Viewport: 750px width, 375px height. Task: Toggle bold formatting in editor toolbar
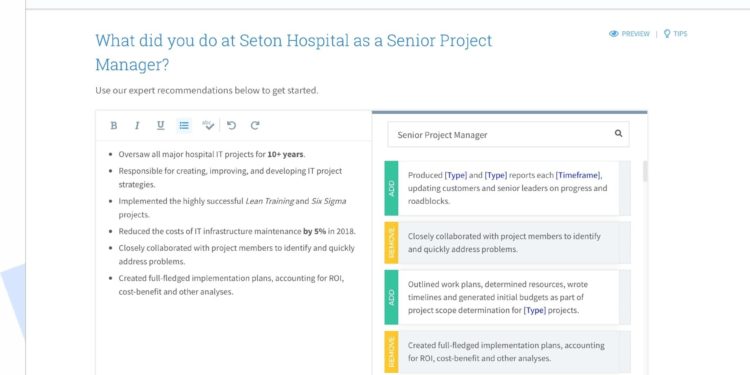[113, 125]
